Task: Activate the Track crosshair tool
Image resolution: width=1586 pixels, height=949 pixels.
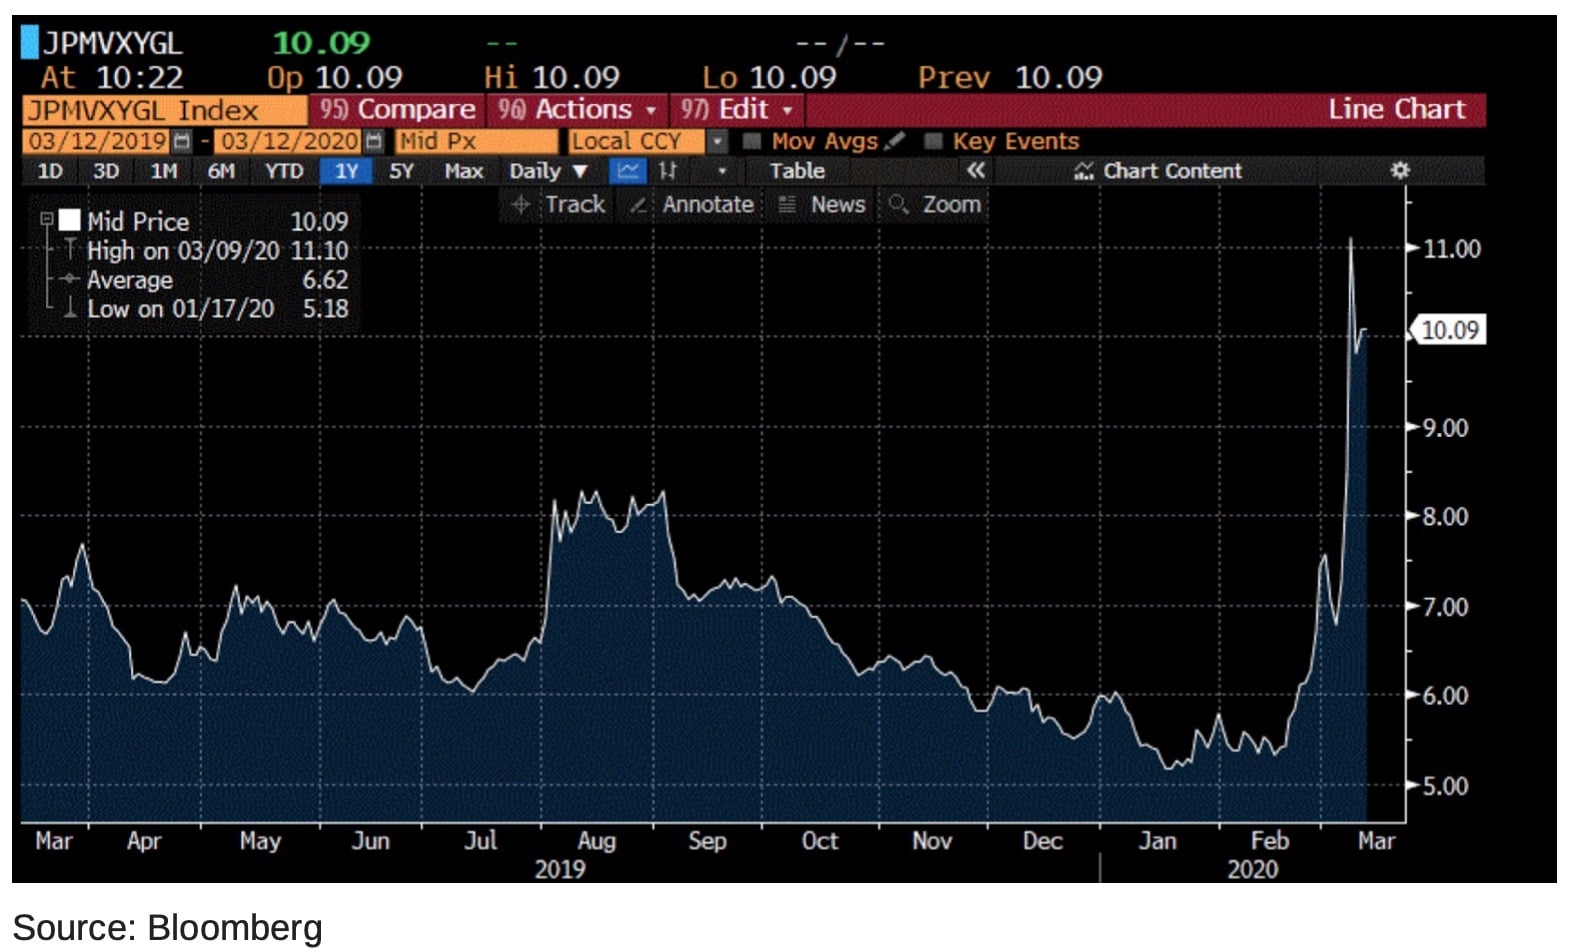Action: pos(559,205)
